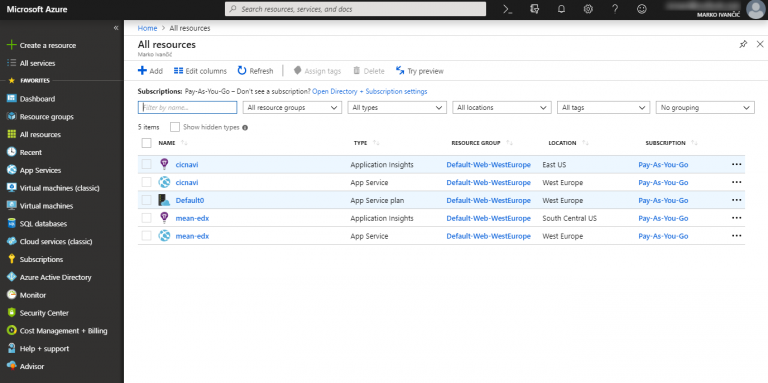Open the No grouping dropdown
Image resolution: width=768 pixels, height=383 pixels.
click(705, 108)
